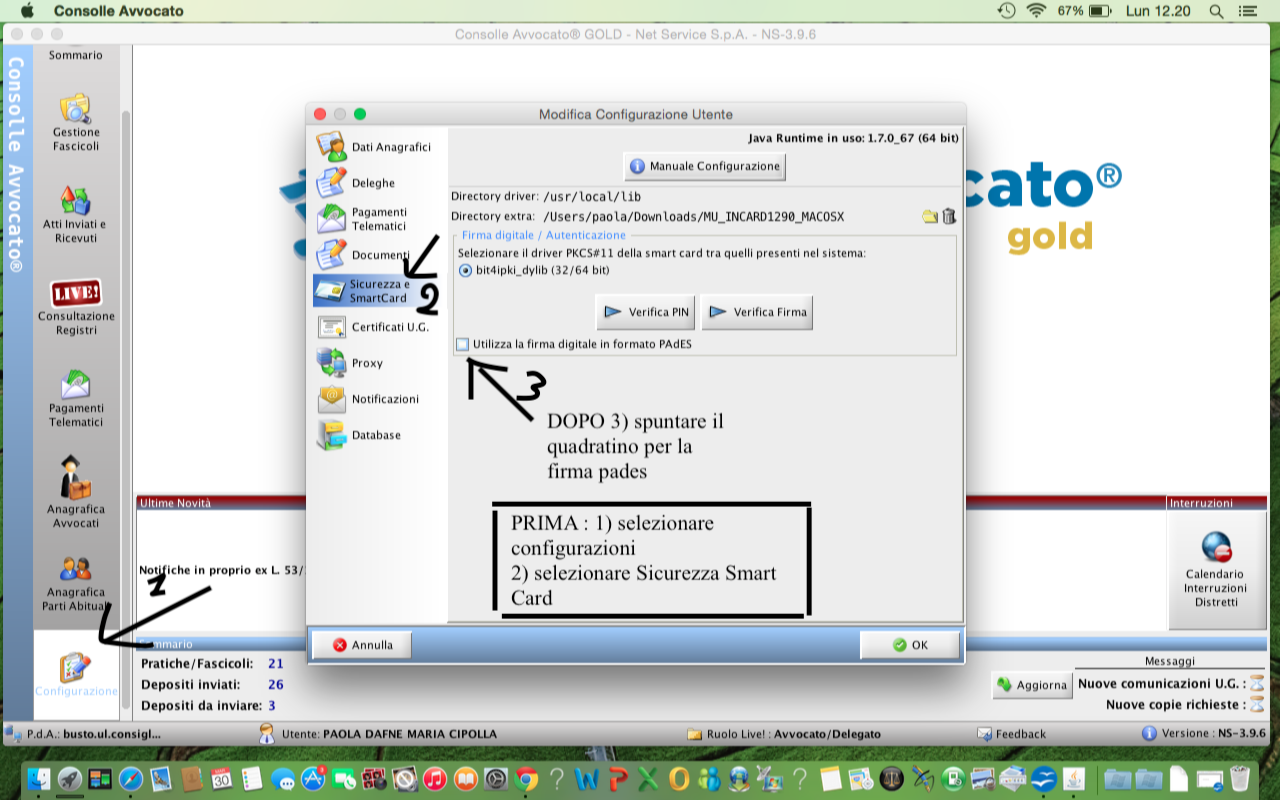Open the Notificazioni section
The width and height of the screenshot is (1280, 800).
(x=368, y=399)
